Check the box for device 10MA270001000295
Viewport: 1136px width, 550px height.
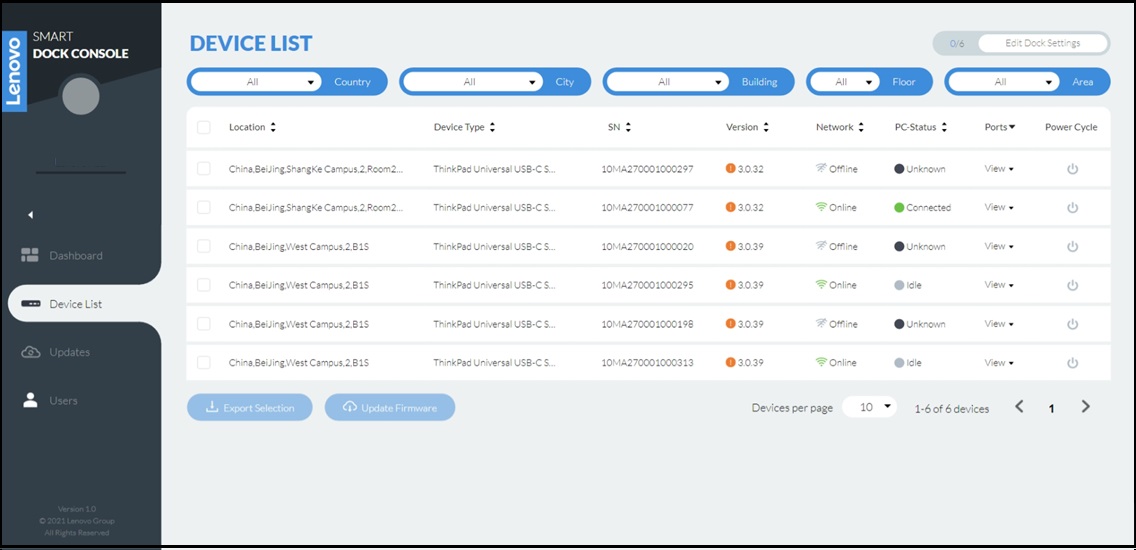click(x=204, y=285)
